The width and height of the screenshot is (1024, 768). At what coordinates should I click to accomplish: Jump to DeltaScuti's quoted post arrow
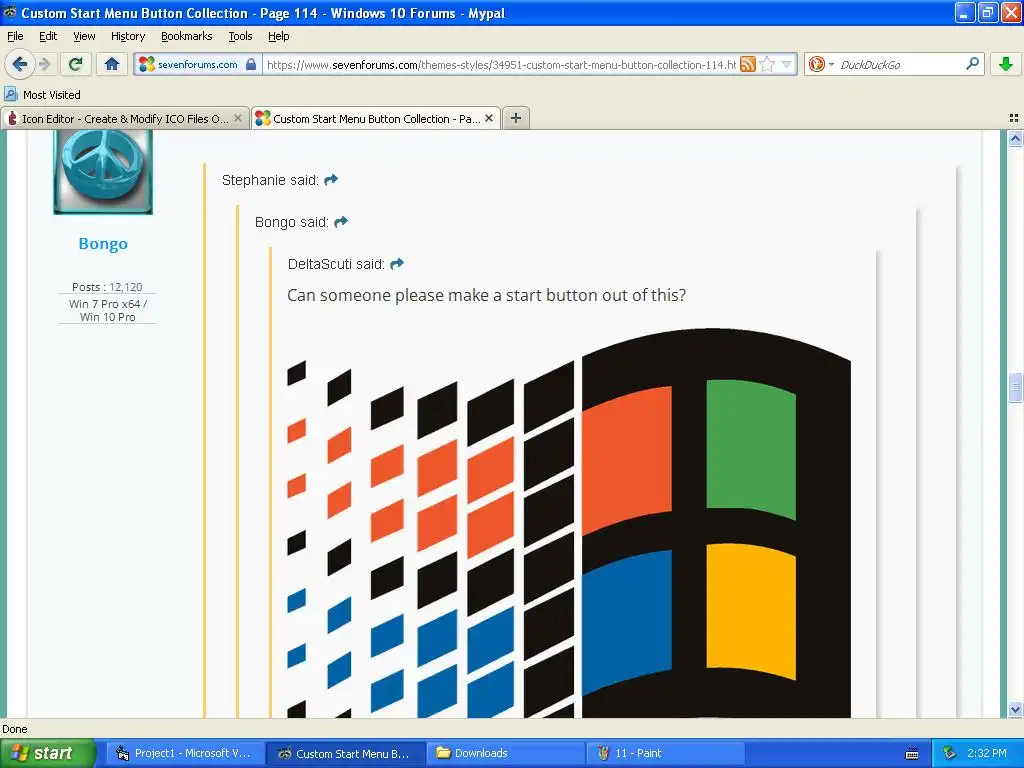397,263
